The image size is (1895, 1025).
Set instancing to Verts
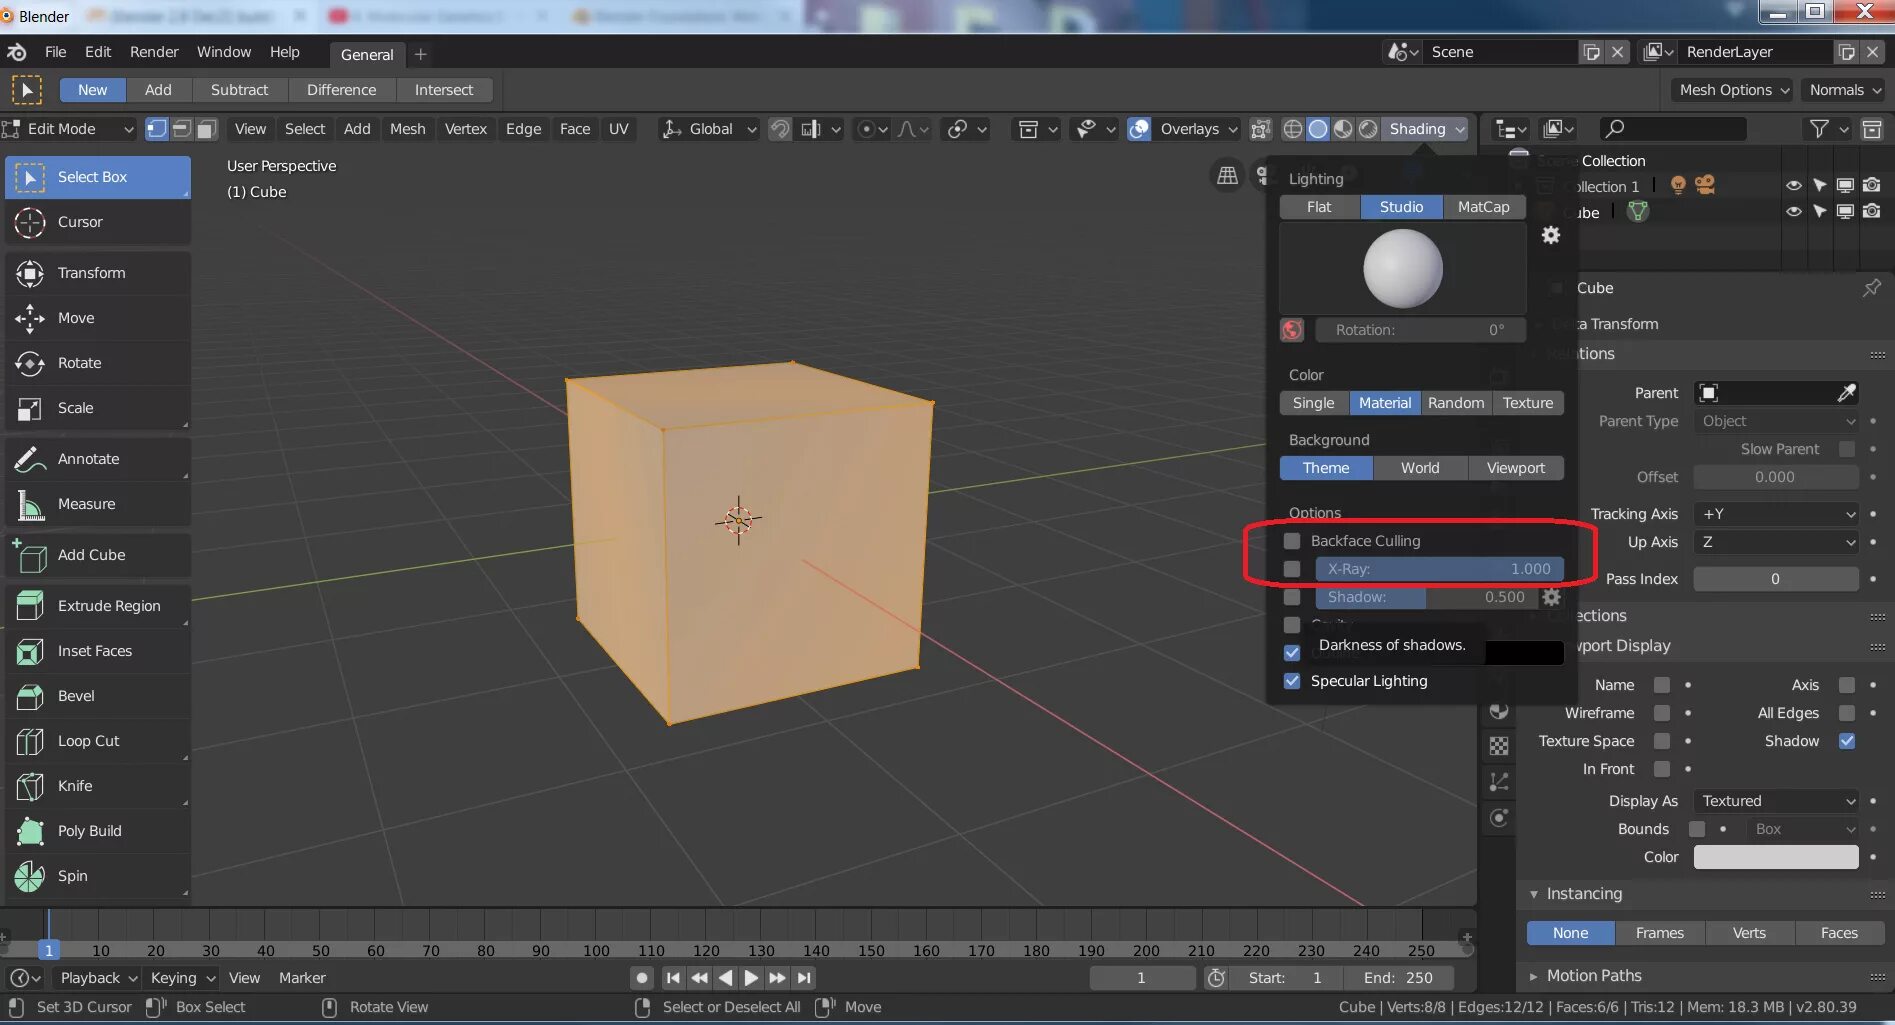pos(1749,933)
